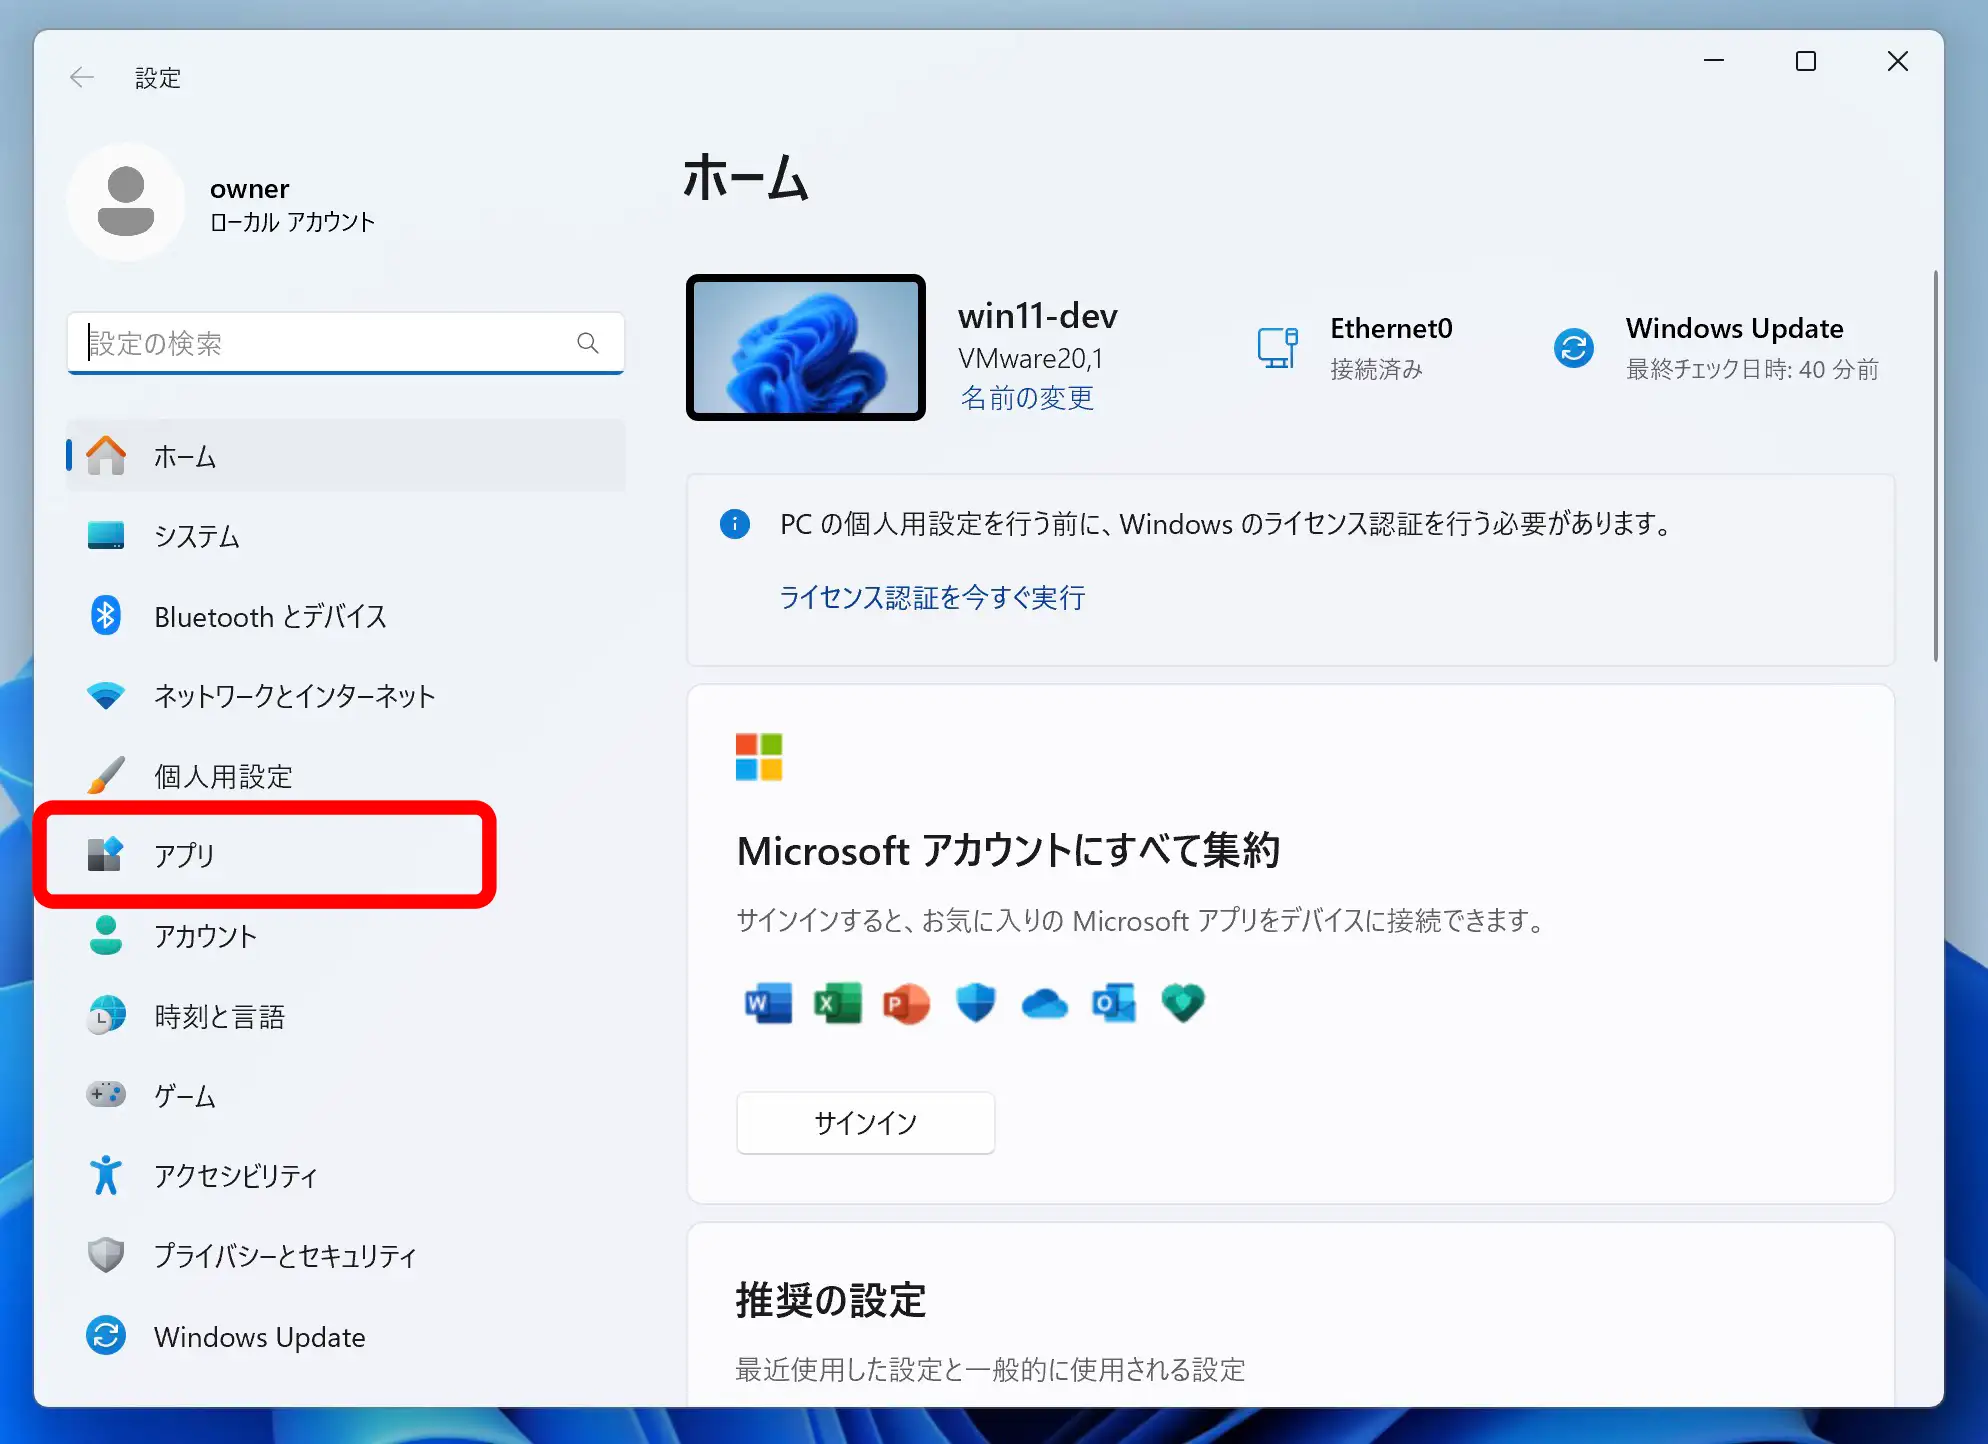Click the owner profile avatar
The width and height of the screenshot is (1988, 1444).
click(x=126, y=202)
